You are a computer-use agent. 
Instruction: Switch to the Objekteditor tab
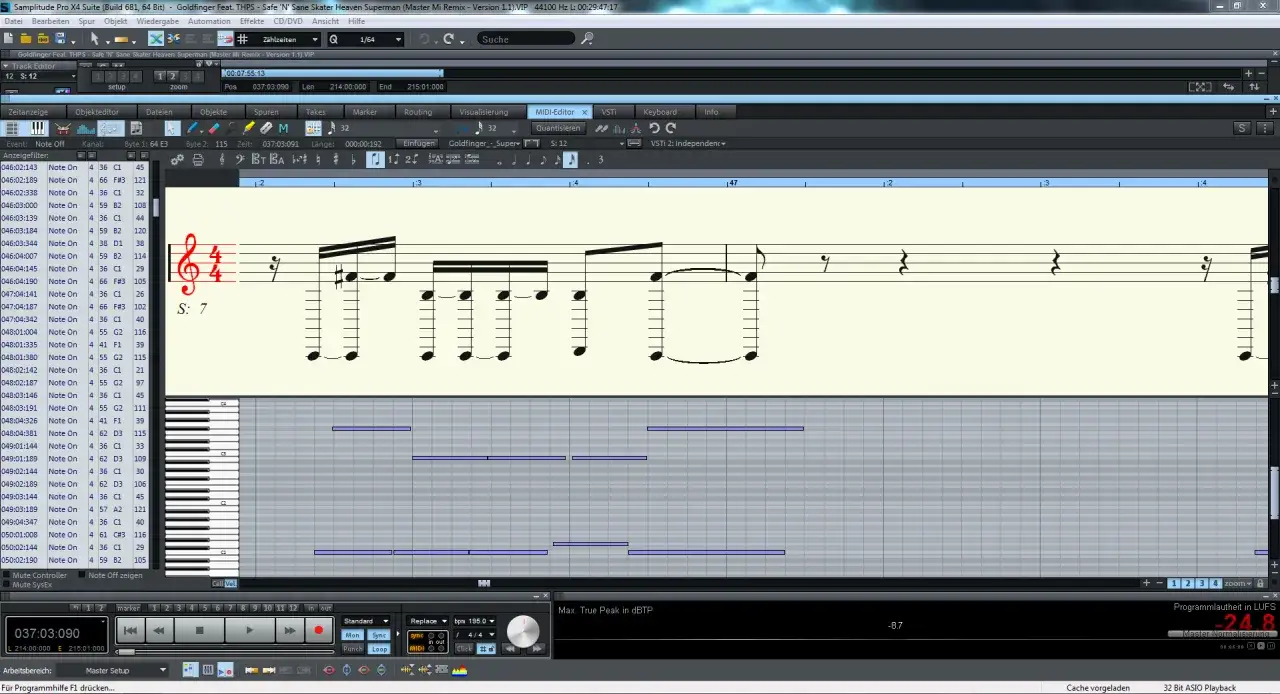(x=97, y=112)
